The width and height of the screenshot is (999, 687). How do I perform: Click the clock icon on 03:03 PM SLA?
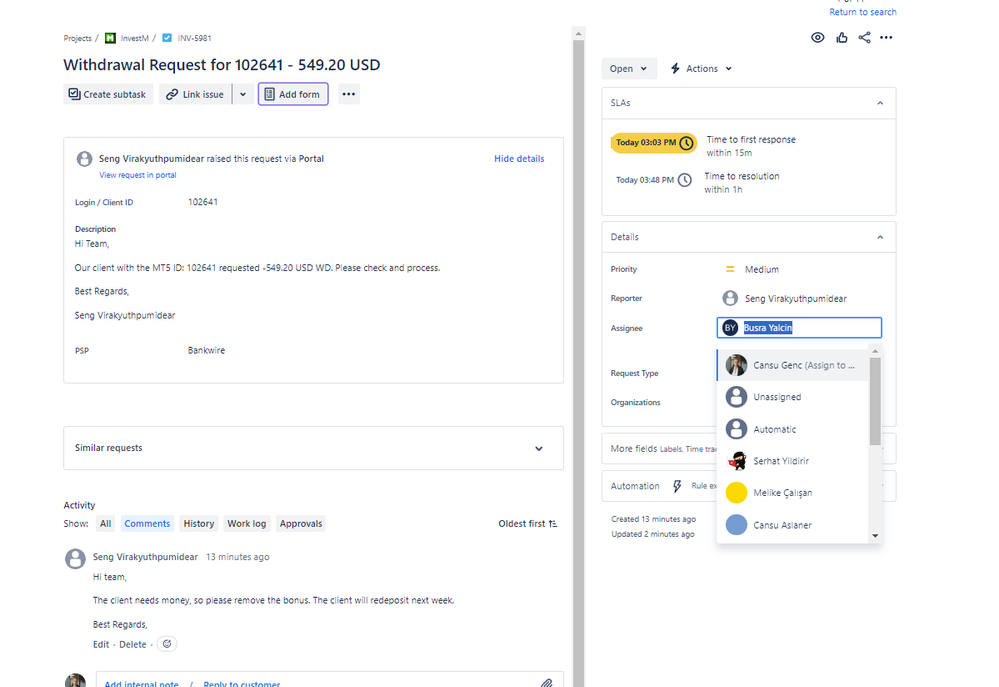click(x=686, y=143)
